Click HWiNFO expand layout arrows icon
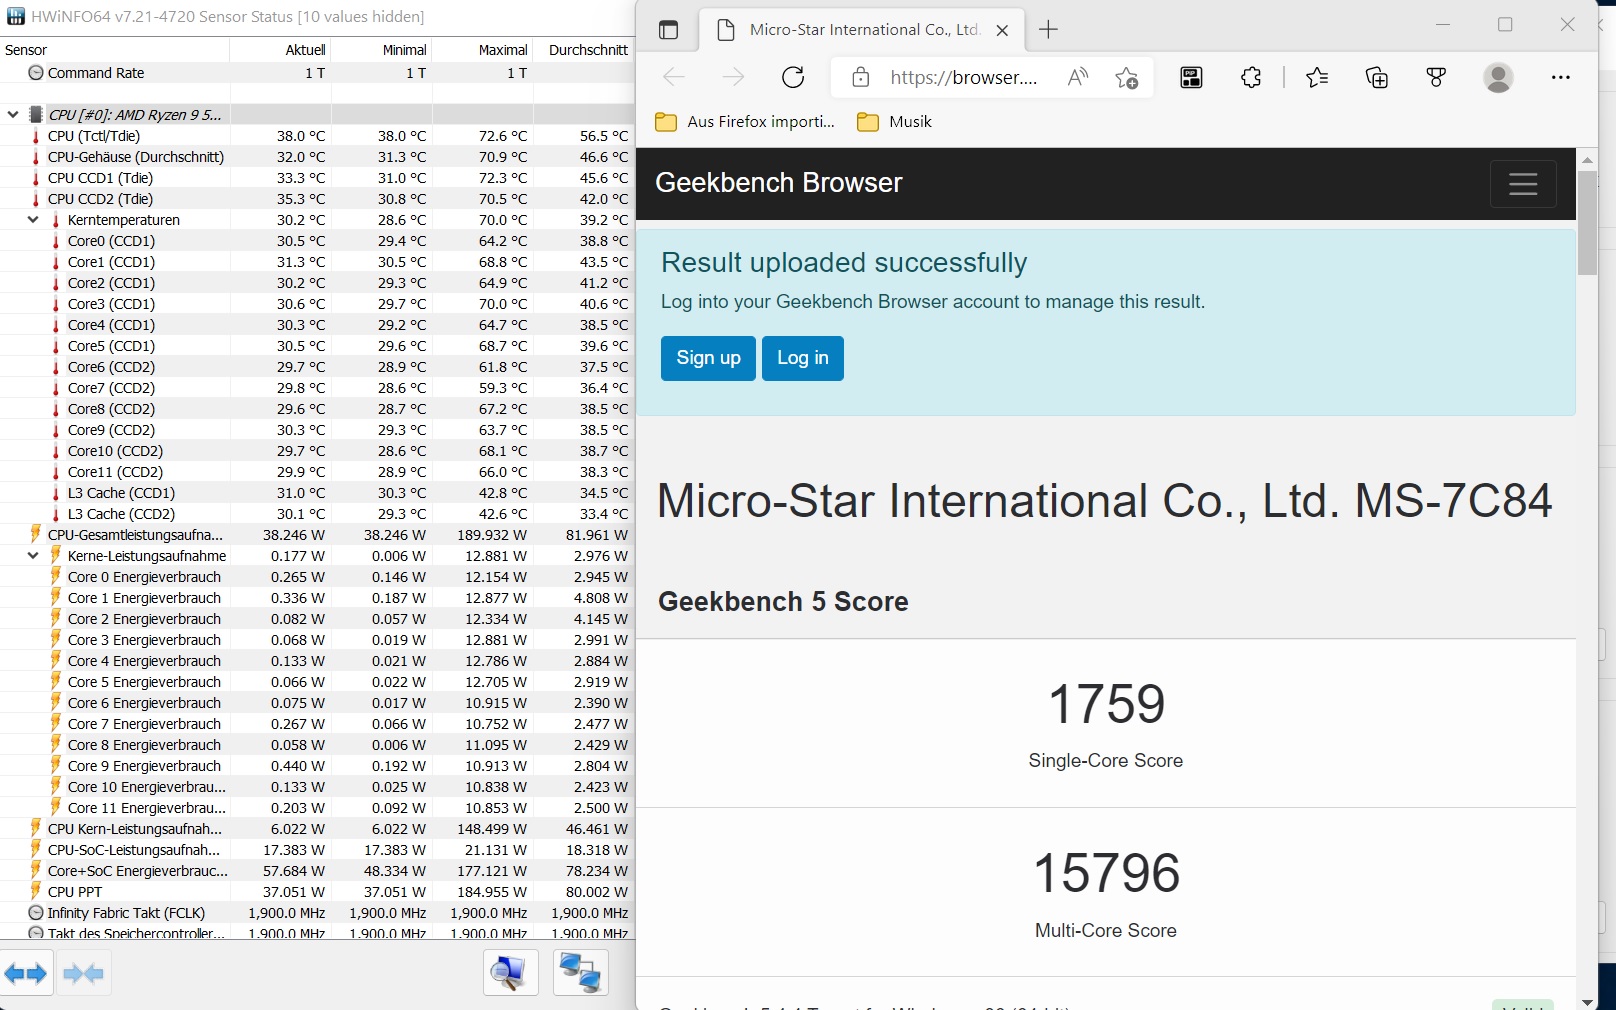1616x1010 pixels. pyautogui.click(x=26, y=973)
